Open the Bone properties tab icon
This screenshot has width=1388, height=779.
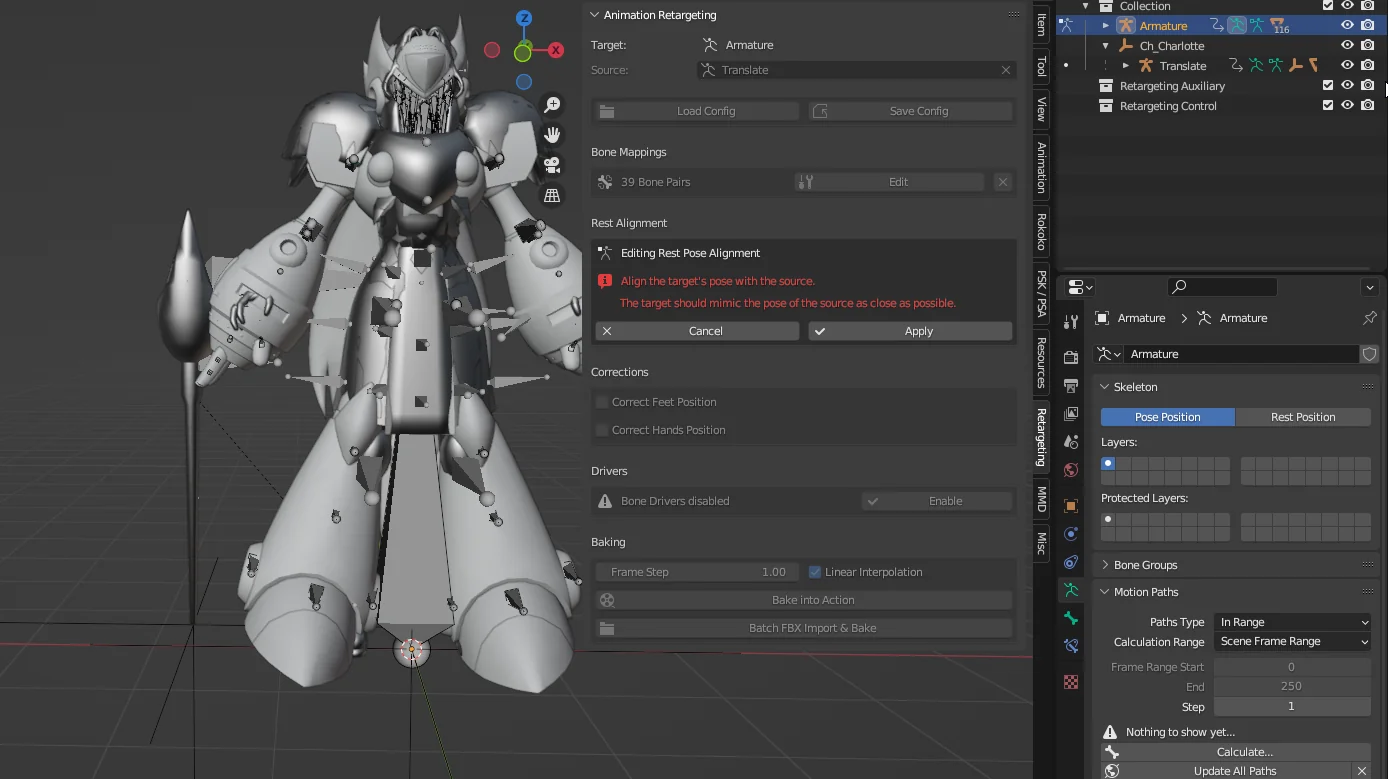(1071, 618)
